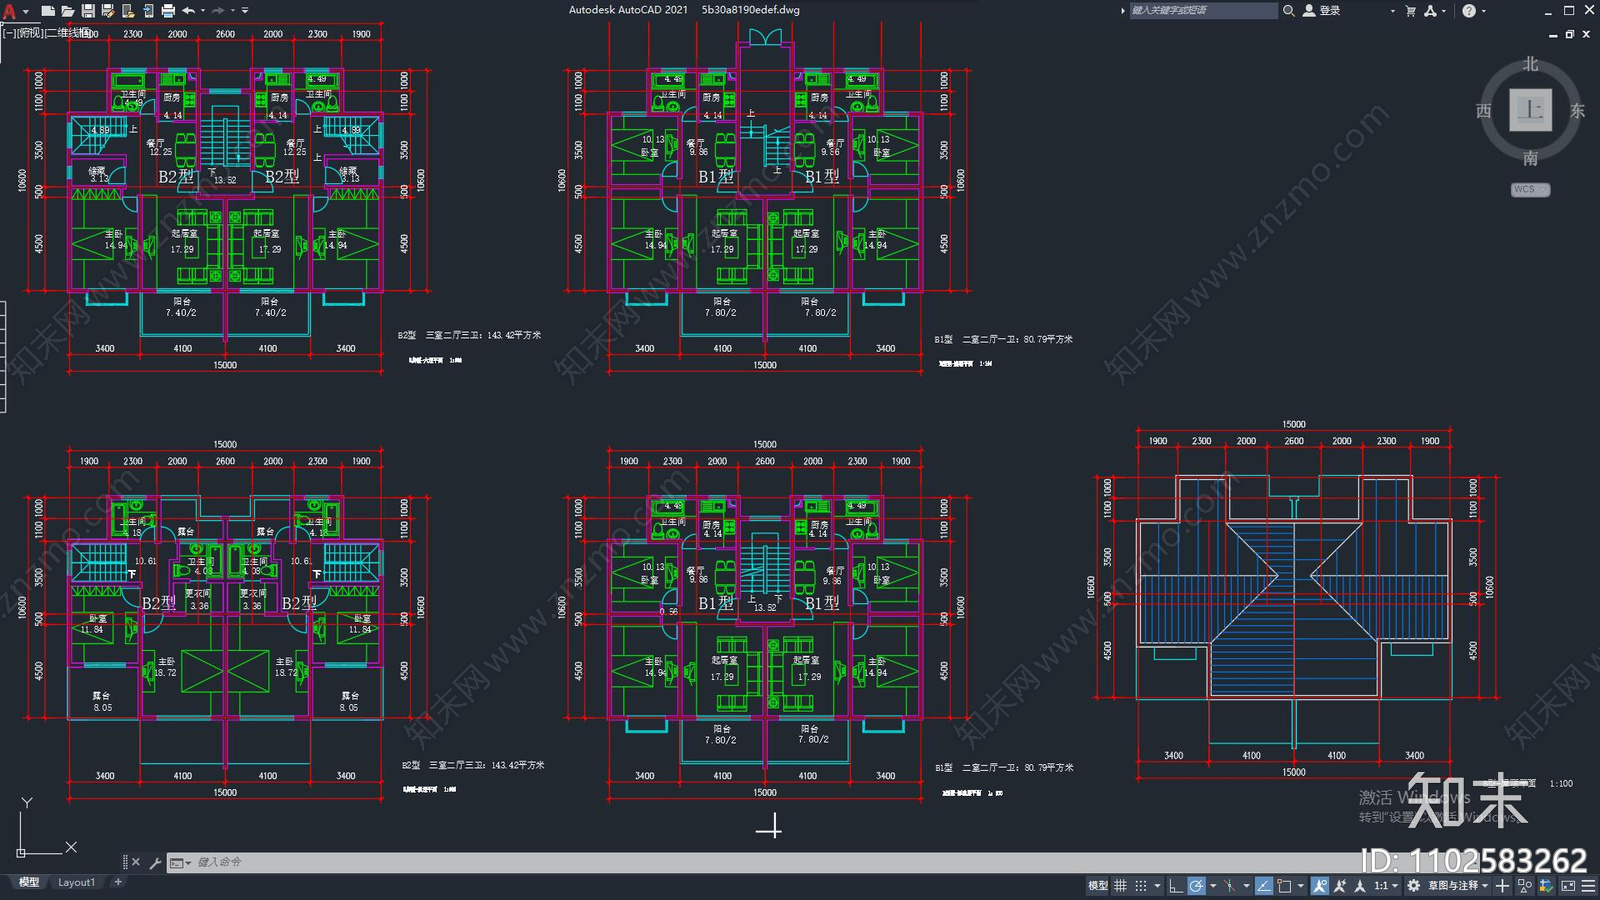Open the Autodesk connect triangle icon
Viewport: 1600px width, 900px height.
click(x=1431, y=10)
